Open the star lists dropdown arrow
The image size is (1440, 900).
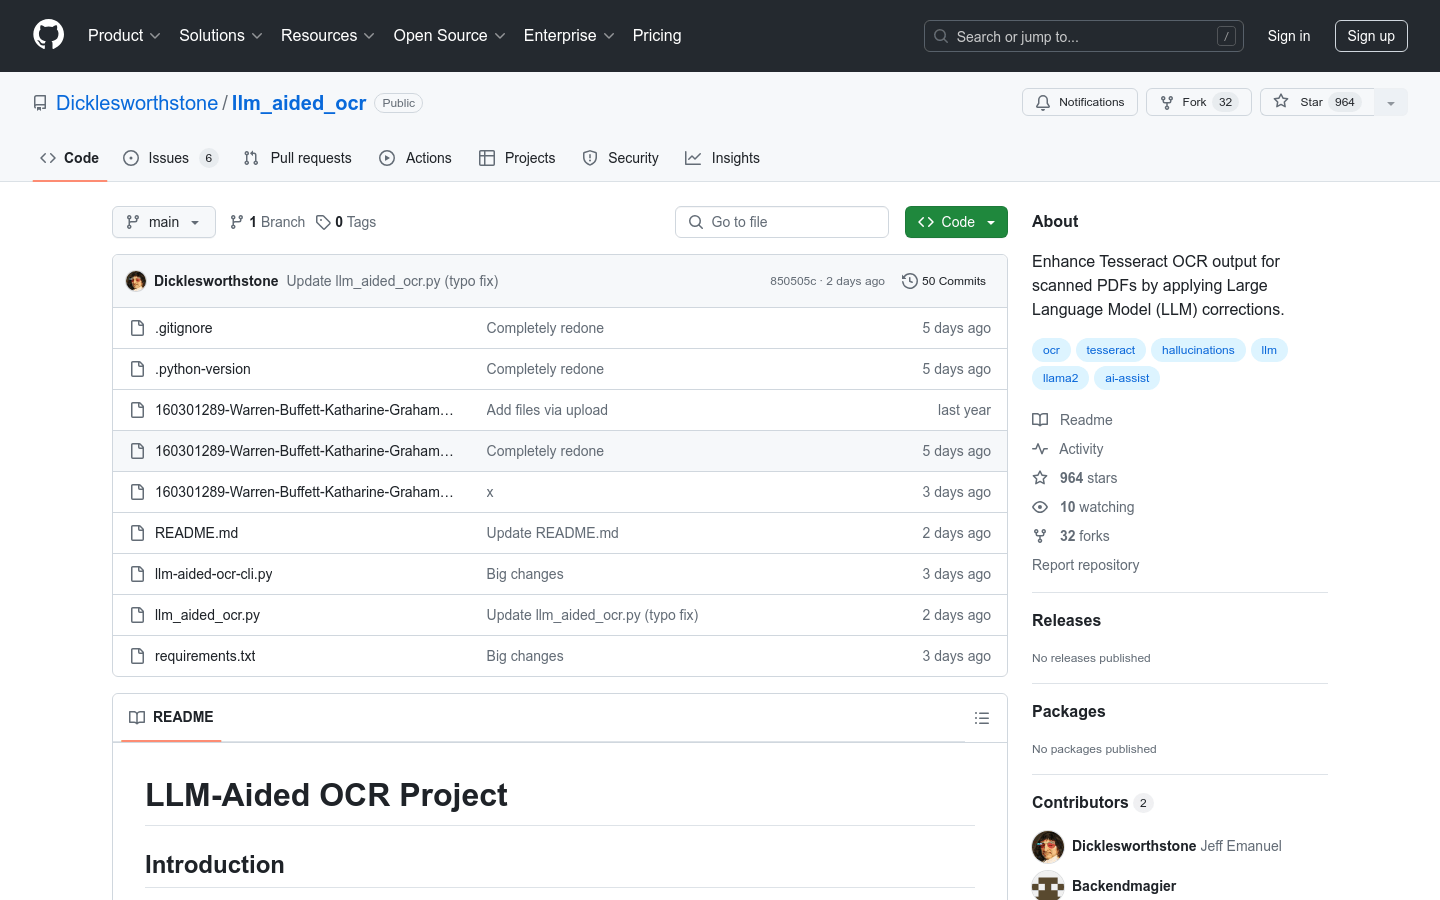click(1391, 102)
